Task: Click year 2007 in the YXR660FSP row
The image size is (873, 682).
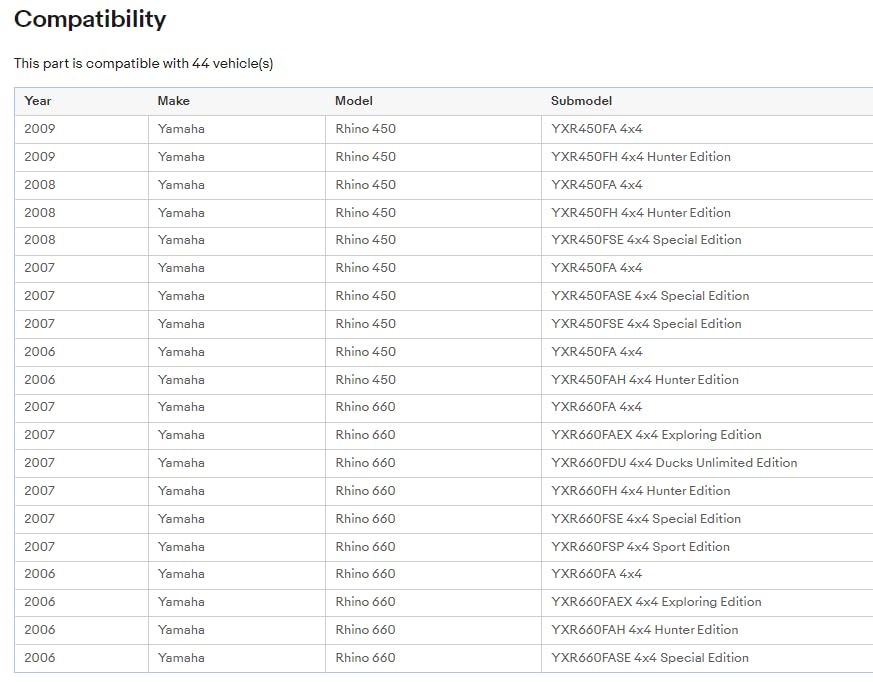Action: pos(40,546)
